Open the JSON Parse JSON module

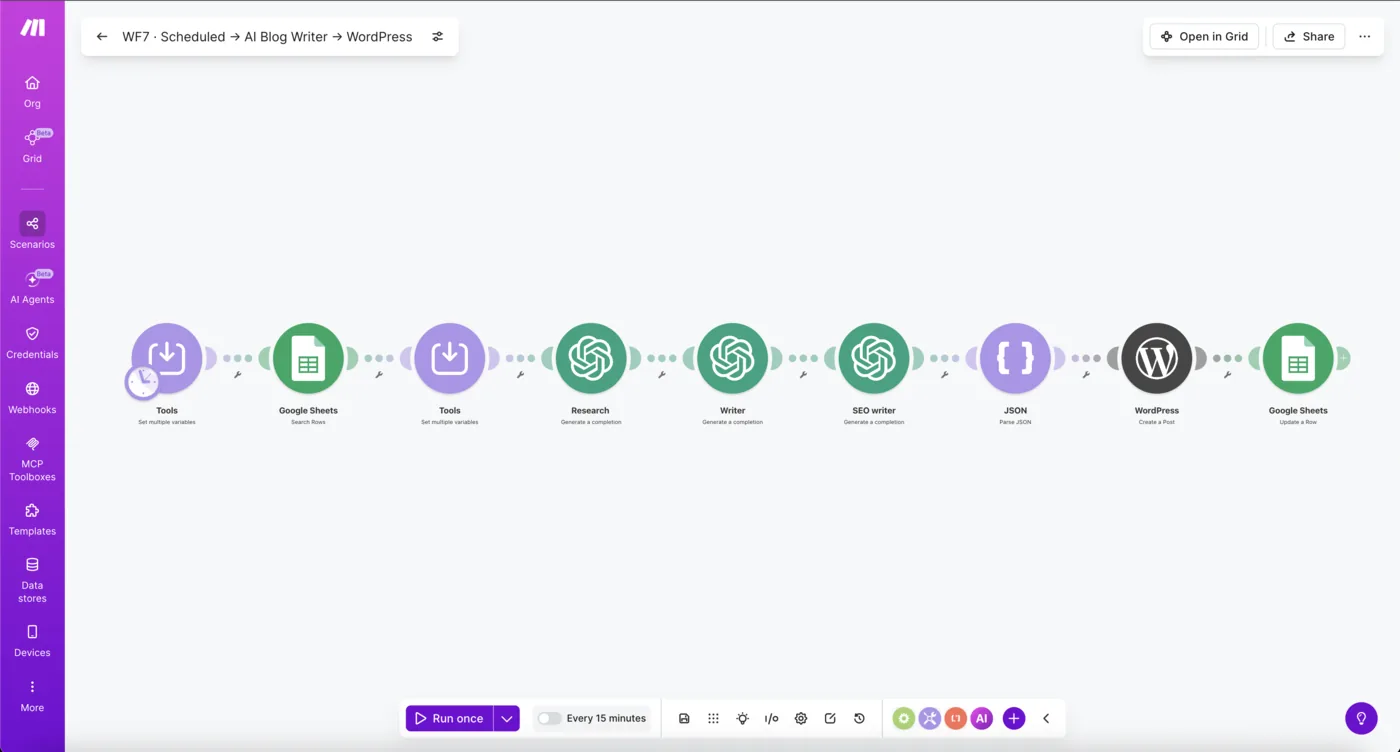coord(1015,358)
